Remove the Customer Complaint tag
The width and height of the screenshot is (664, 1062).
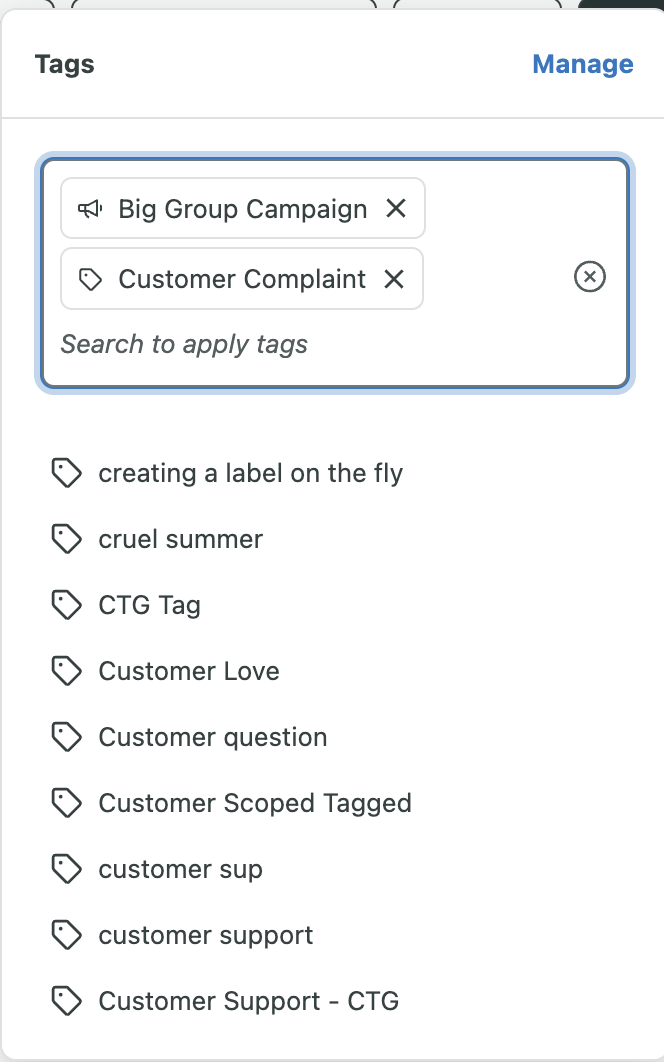(x=394, y=278)
